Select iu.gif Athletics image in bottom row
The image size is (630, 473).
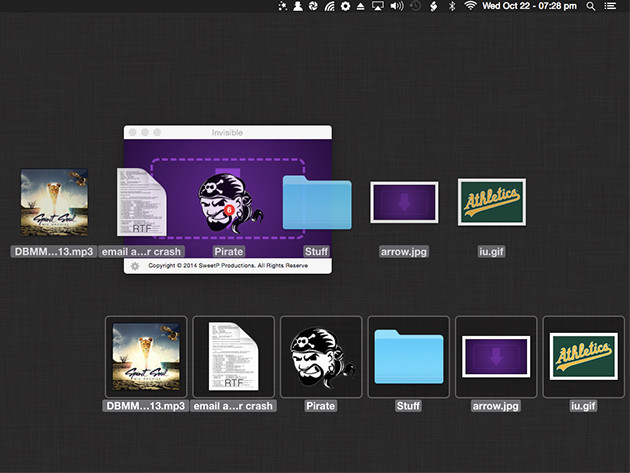point(583,357)
